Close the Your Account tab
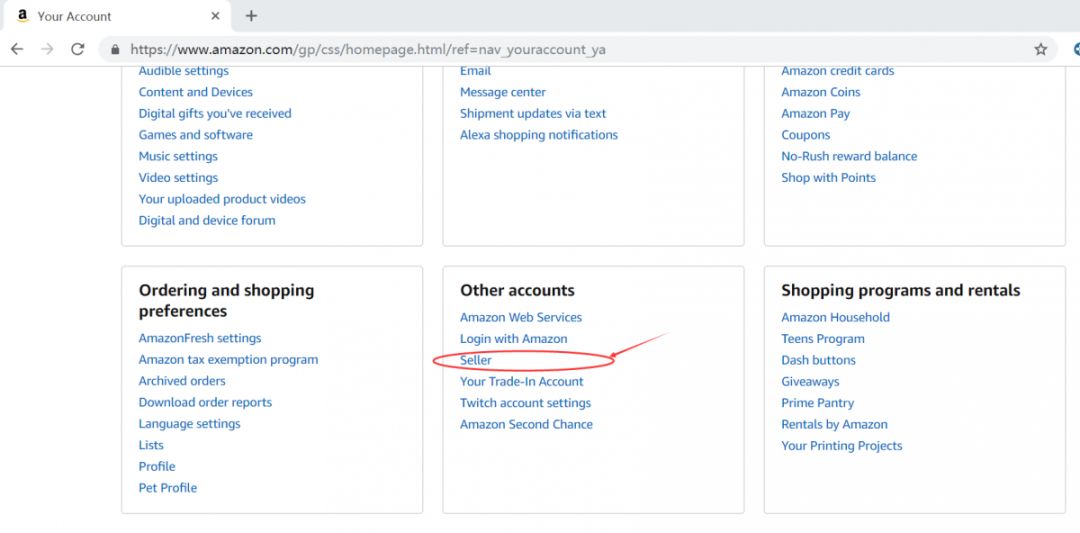 (x=215, y=16)
